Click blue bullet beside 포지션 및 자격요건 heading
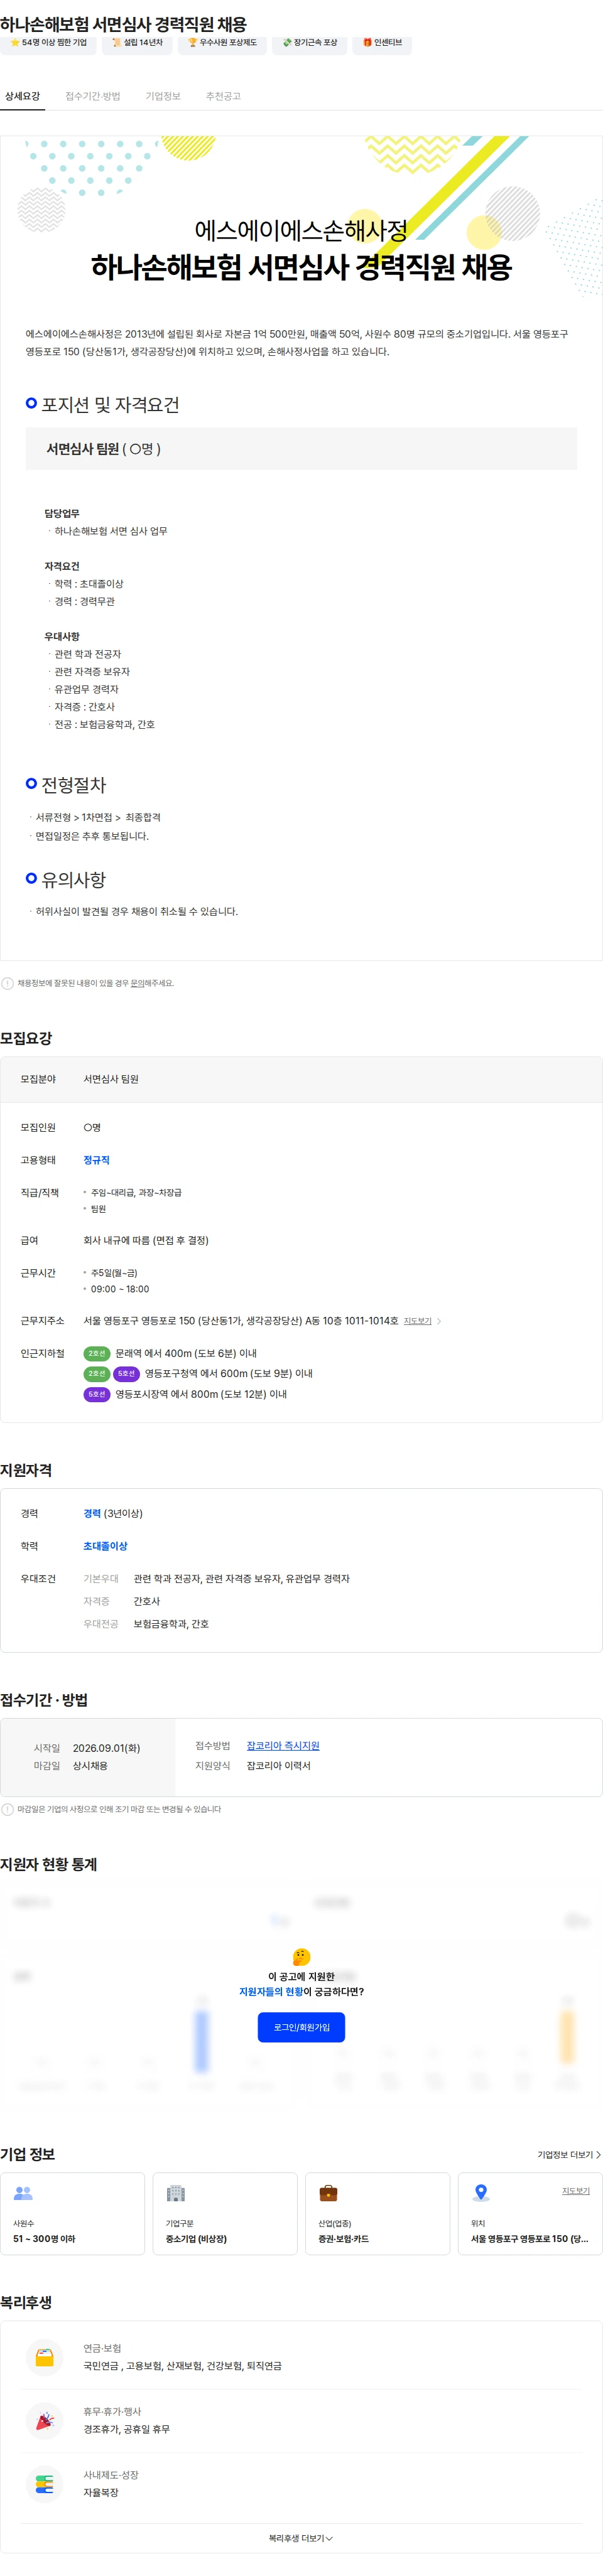 pyautogui.click(x=31, y=403)
